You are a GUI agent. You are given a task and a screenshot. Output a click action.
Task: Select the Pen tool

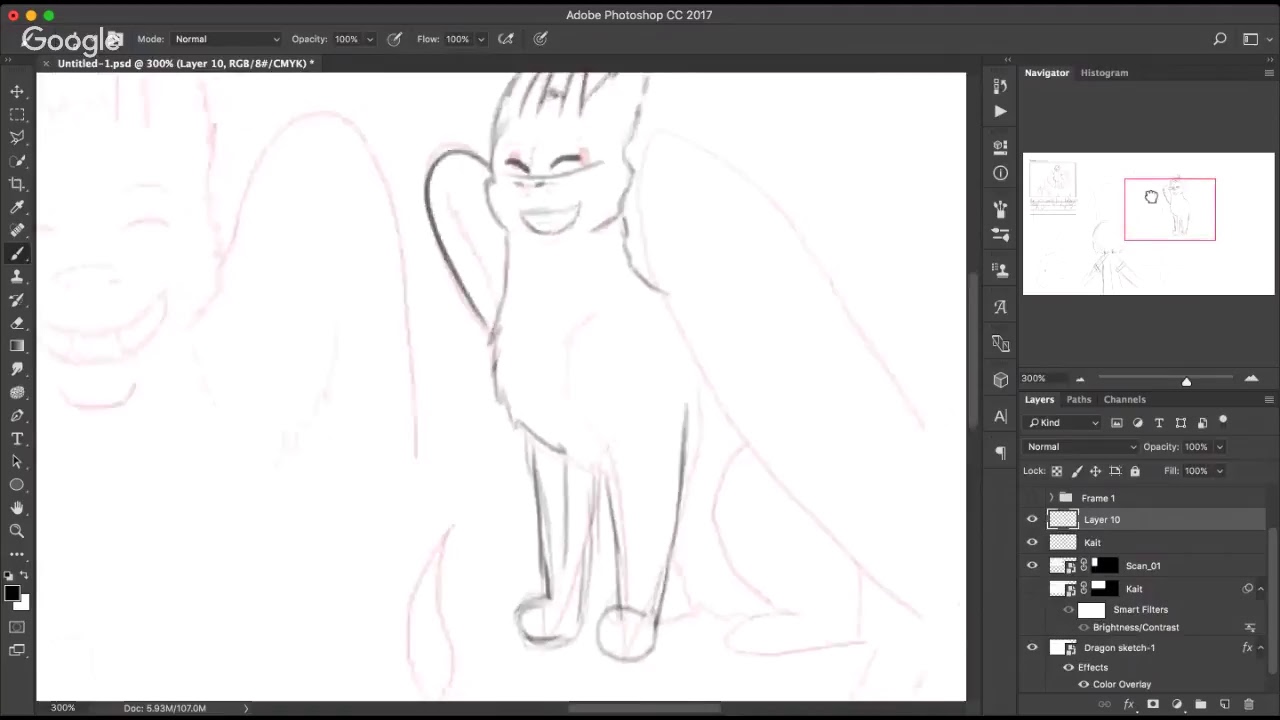click(x=17, y=415)
